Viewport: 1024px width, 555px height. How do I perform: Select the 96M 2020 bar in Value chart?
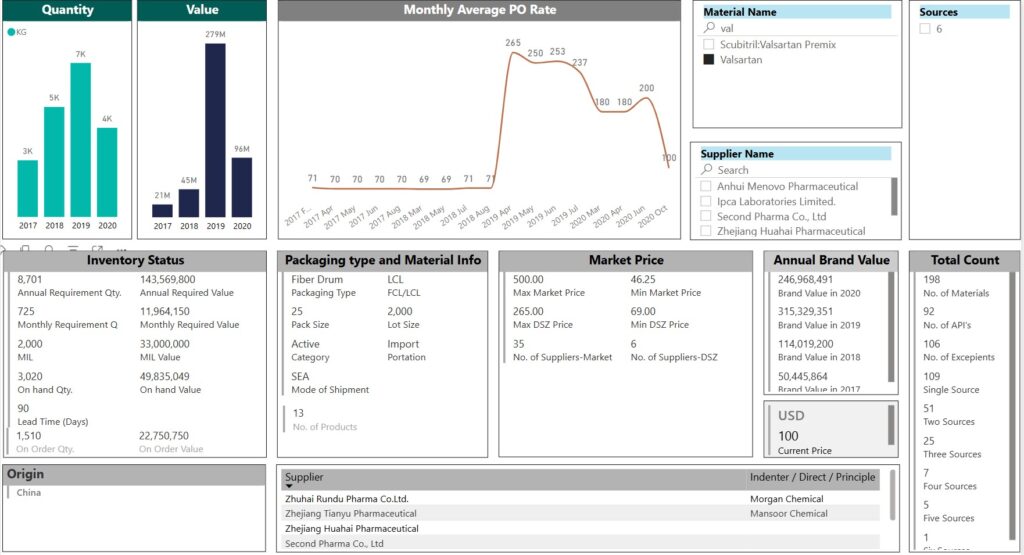click(242, 187)
